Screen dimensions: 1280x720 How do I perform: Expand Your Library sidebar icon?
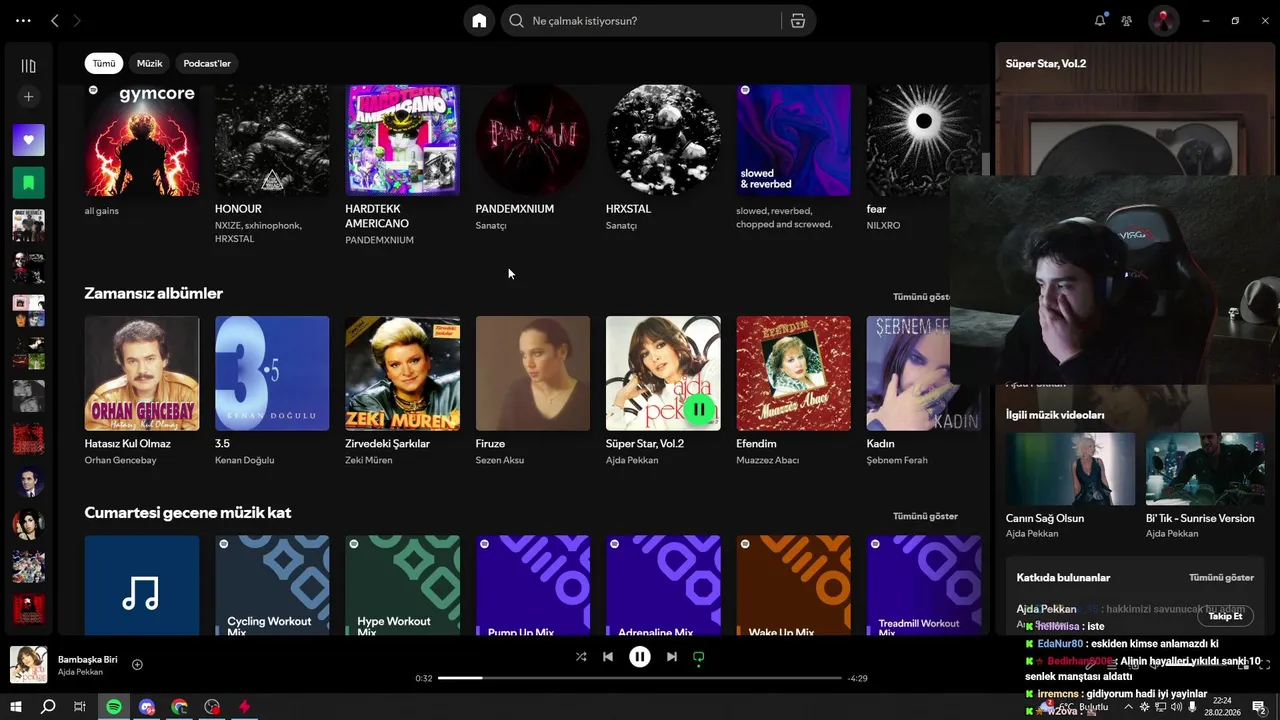(x=28, y=66)
